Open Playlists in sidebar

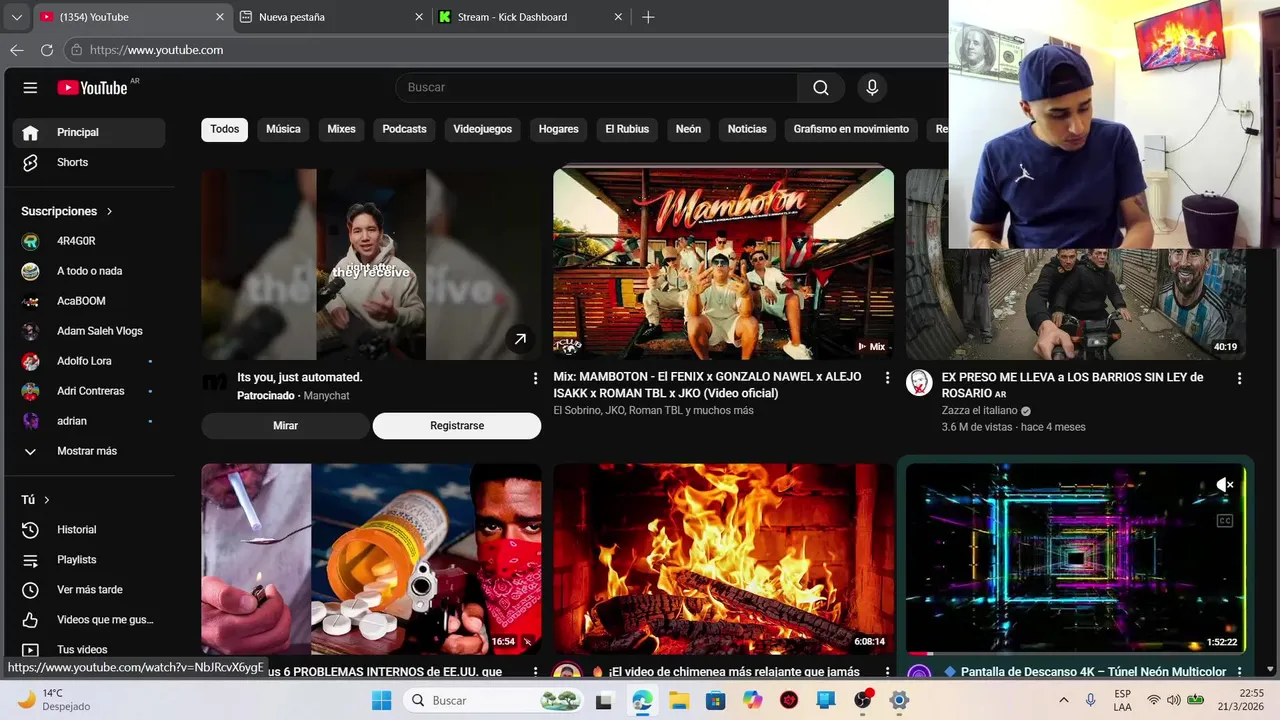(x=89, y=560)
